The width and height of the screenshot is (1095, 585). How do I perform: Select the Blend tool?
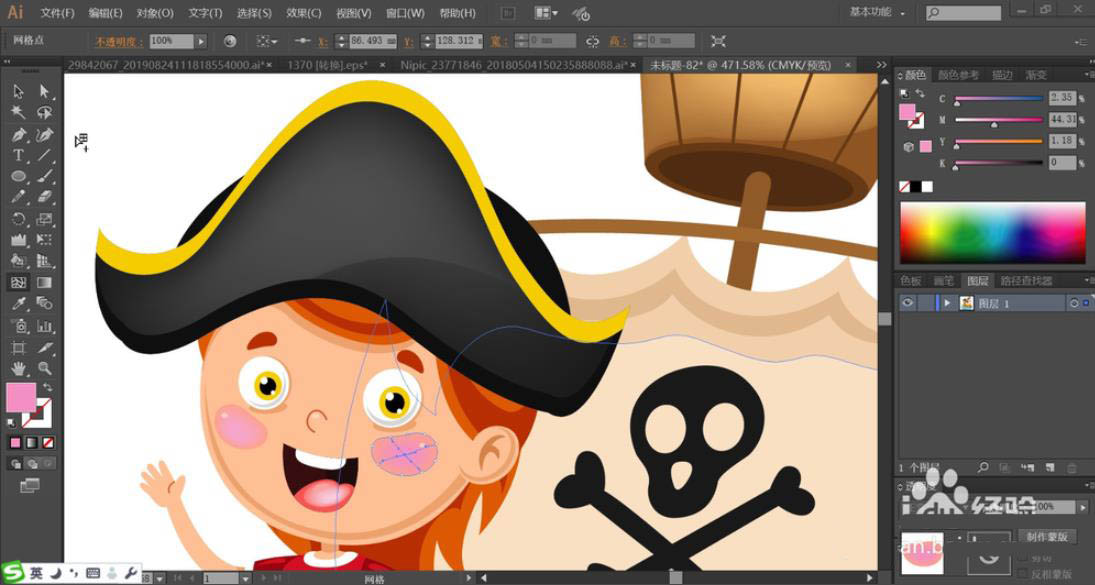tap(44, 304)
